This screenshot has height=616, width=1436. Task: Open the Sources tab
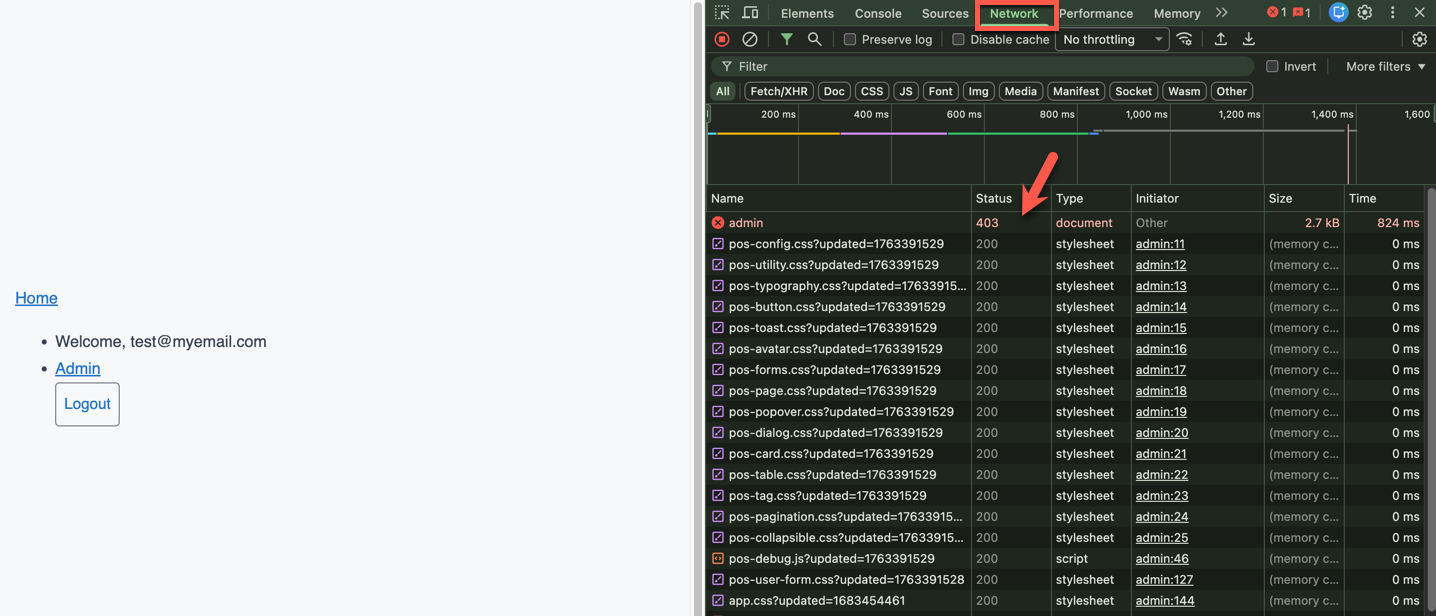(944, 13)
